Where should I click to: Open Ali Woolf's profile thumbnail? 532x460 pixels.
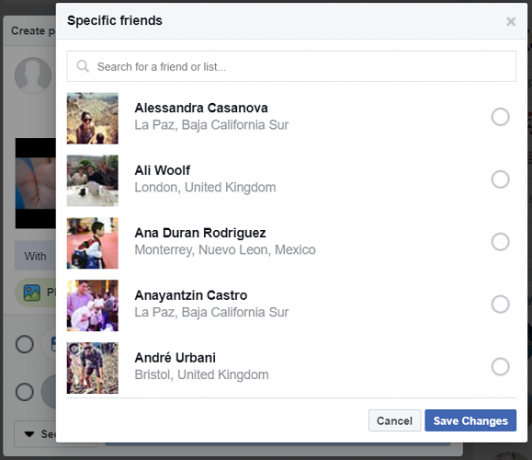point(93,181)
